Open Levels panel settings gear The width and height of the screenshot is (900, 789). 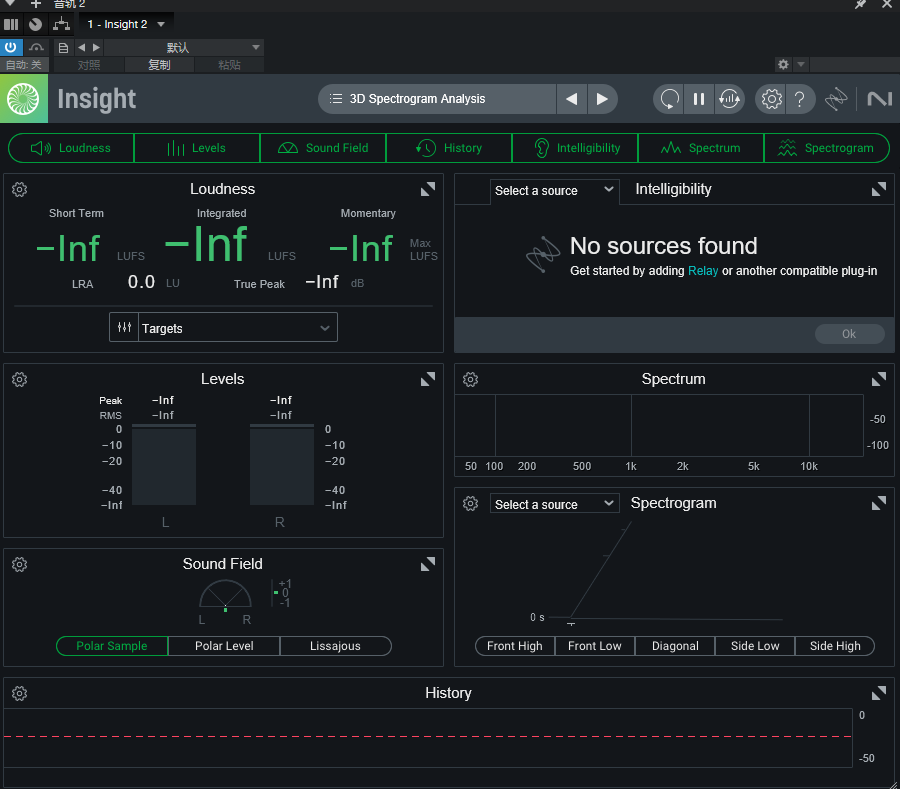pyautogui.click(x=20, y=379)
